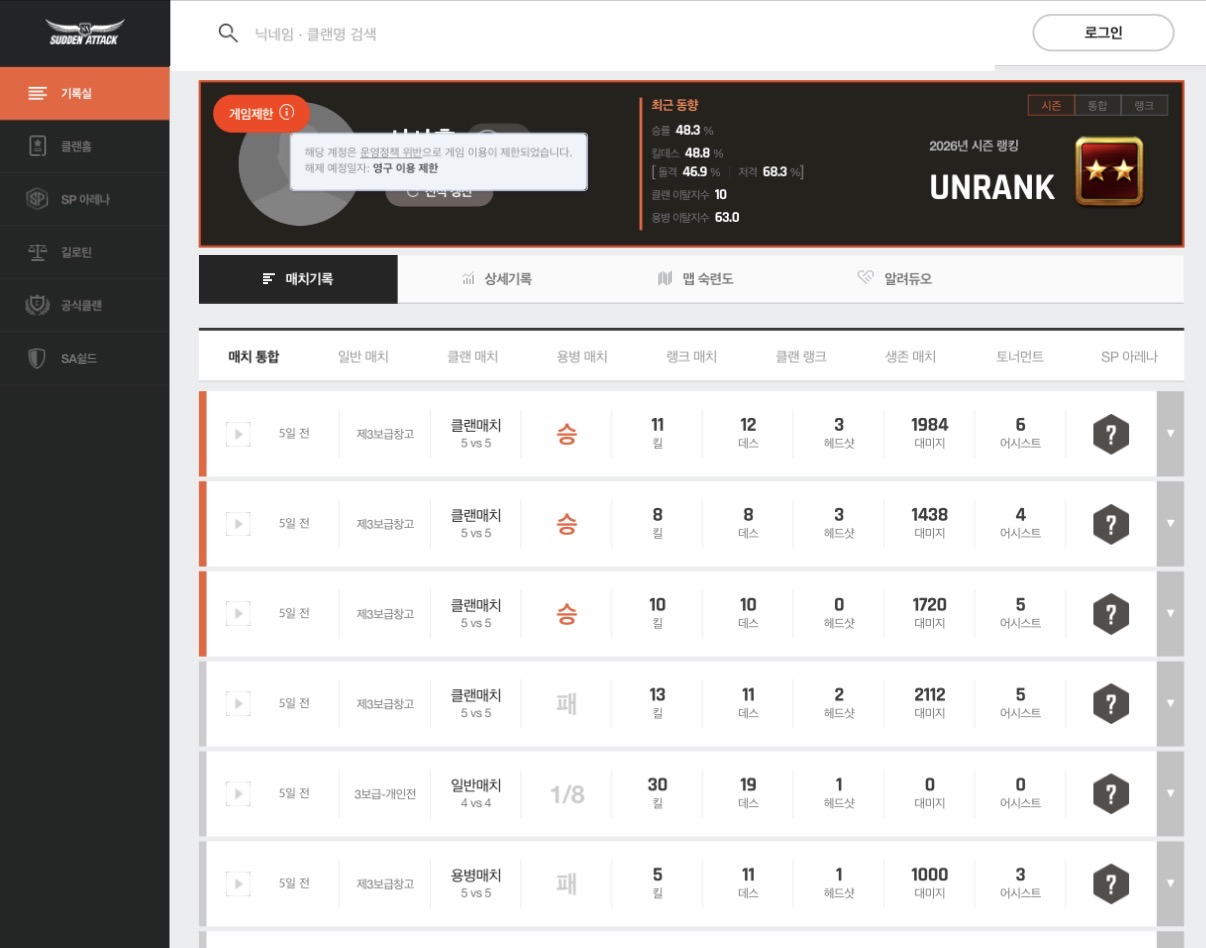Screen dimensions: 1206x948
Task: Expand the first match row details
Action: (1170, 434)
